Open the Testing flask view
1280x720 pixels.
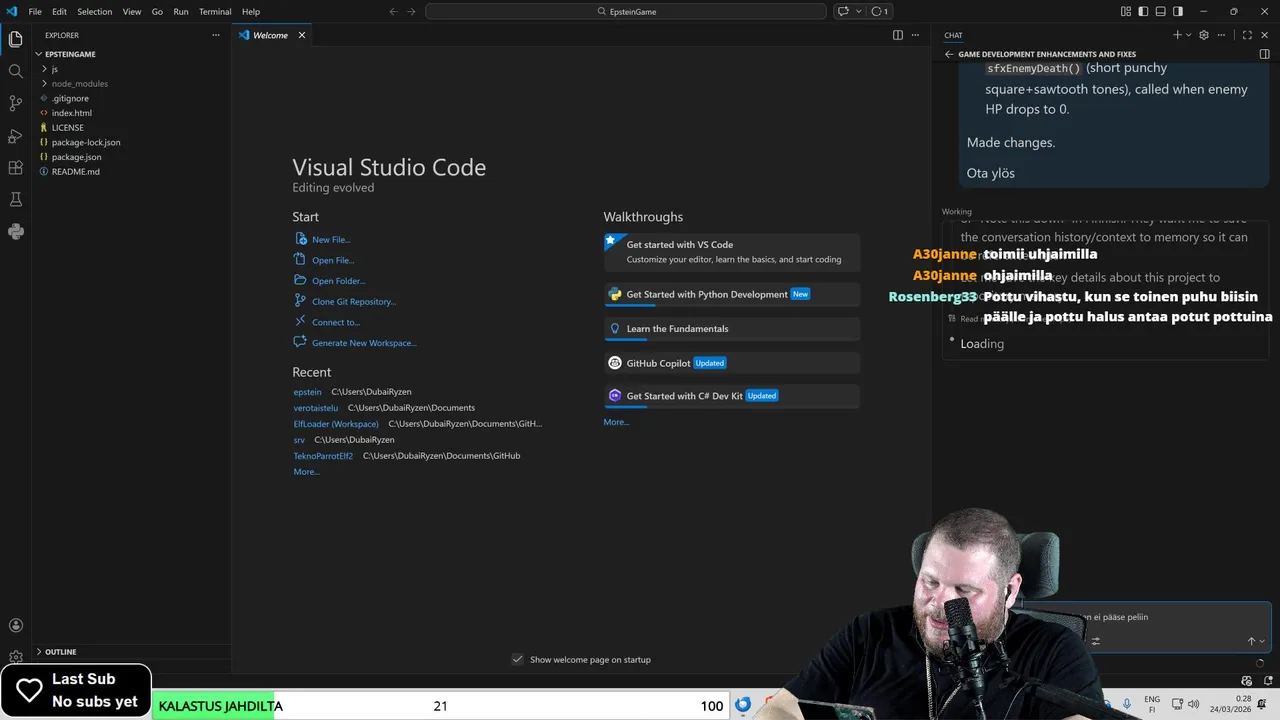coord(15,199)
